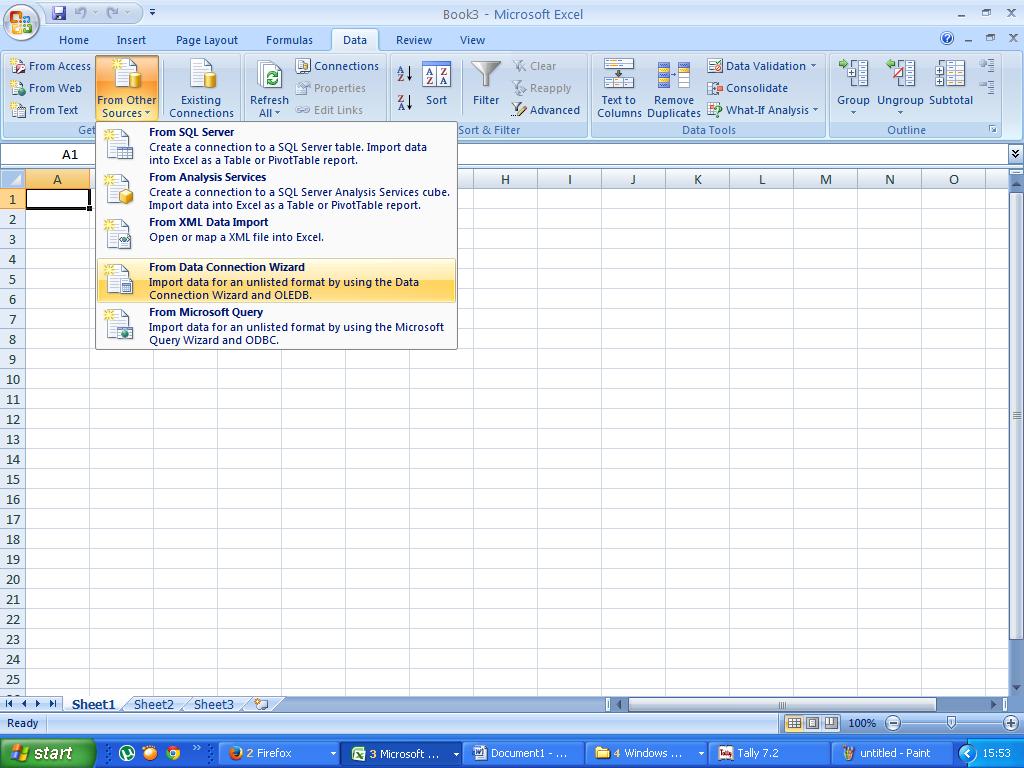The height and width of the screenshot is (768, 1024).
Task: Click the Refresh All icon
Action: pyautogui.click(x=269, y=74)
